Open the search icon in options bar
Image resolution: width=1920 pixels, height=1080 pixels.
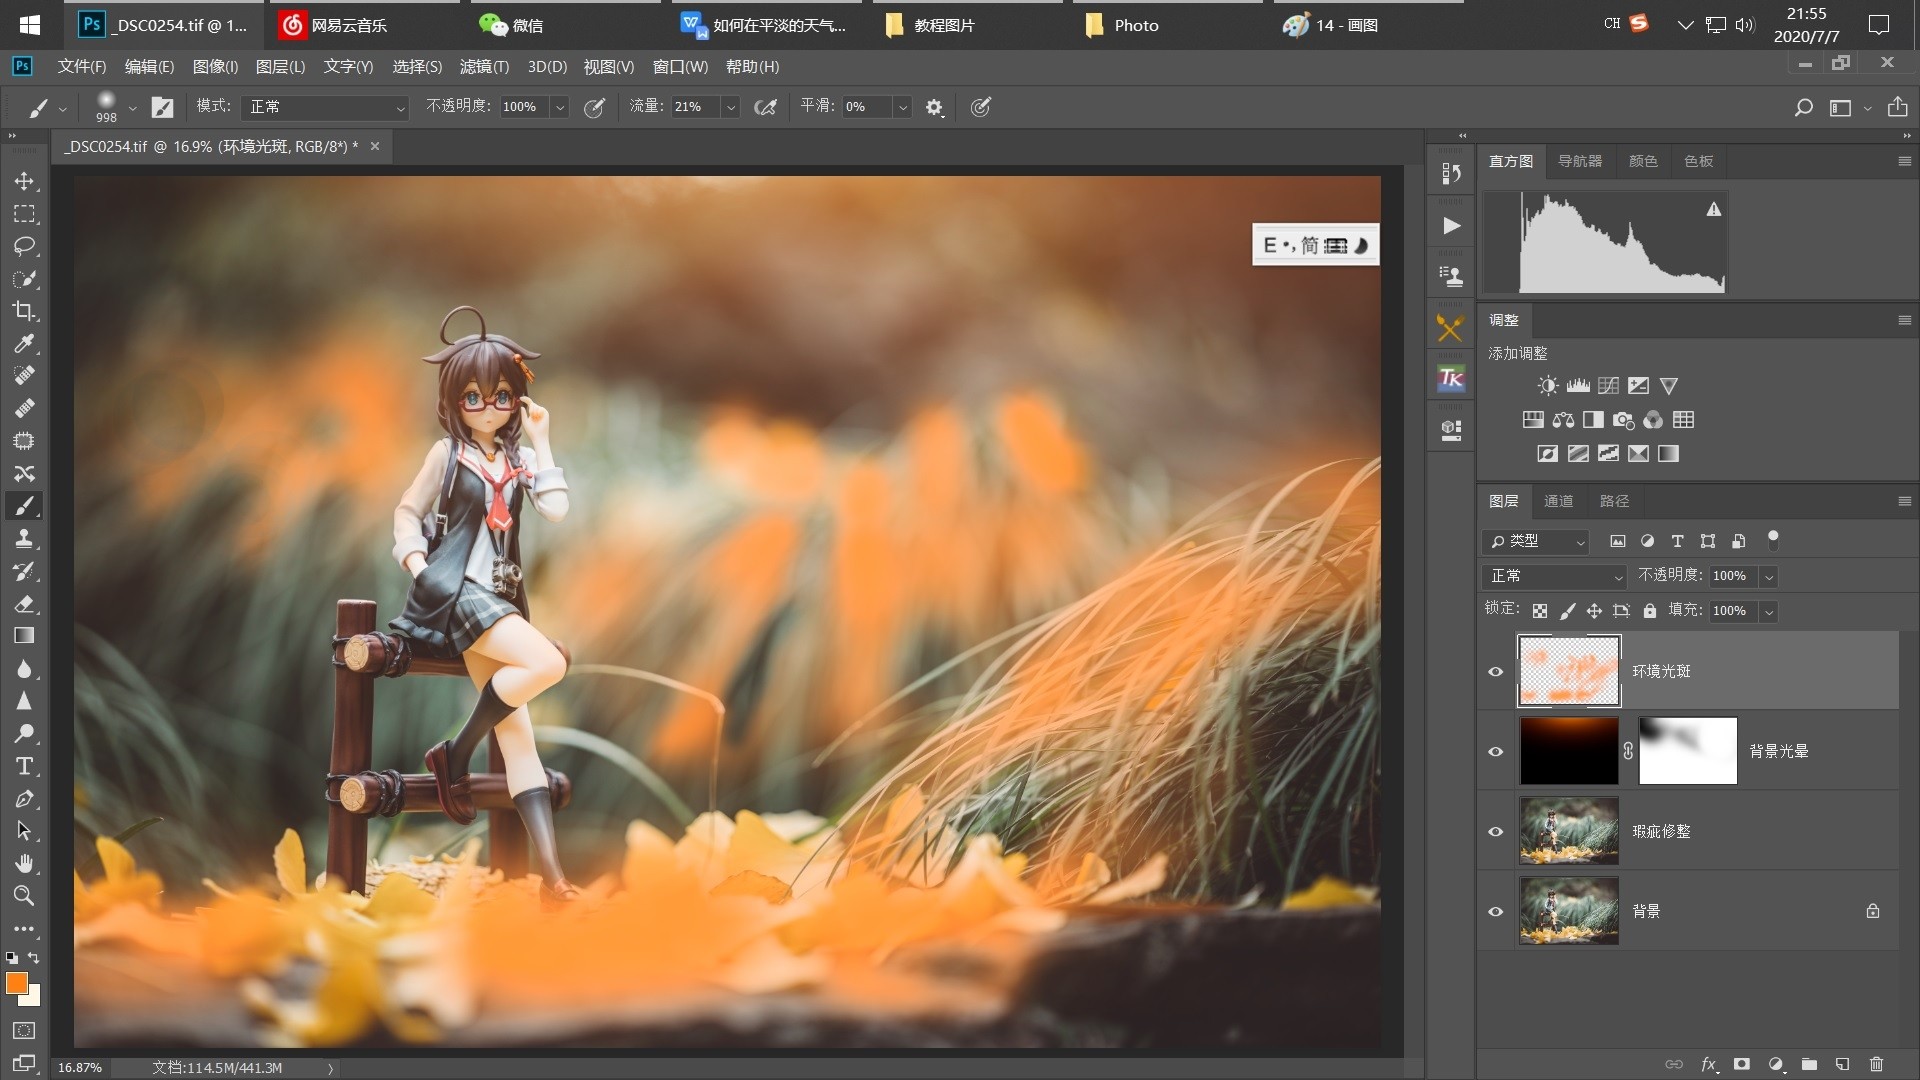[x=1803, y=107]
